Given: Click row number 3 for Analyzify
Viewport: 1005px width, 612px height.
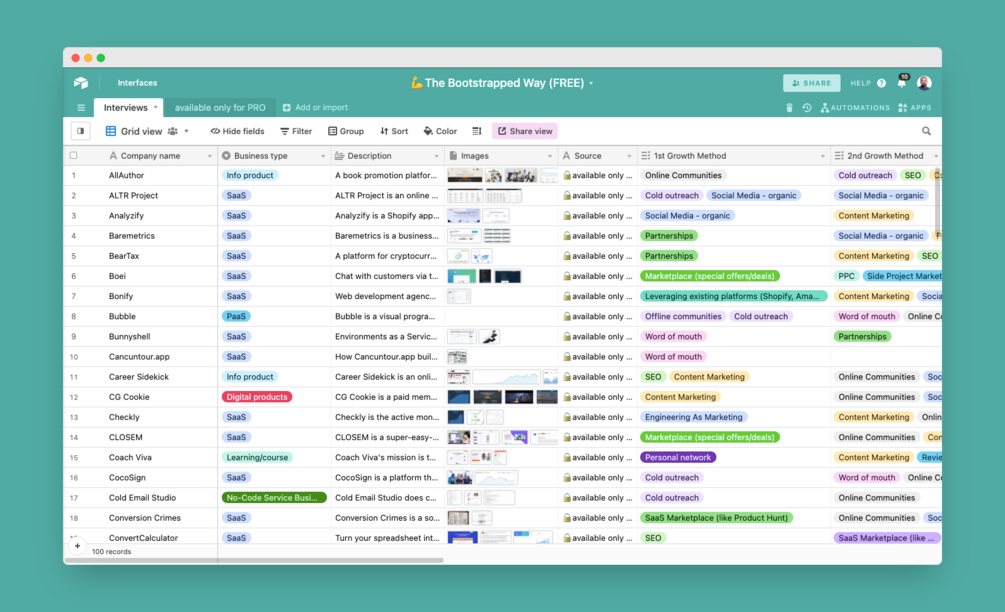Looking at the screenshot, I should coord(74,216).
